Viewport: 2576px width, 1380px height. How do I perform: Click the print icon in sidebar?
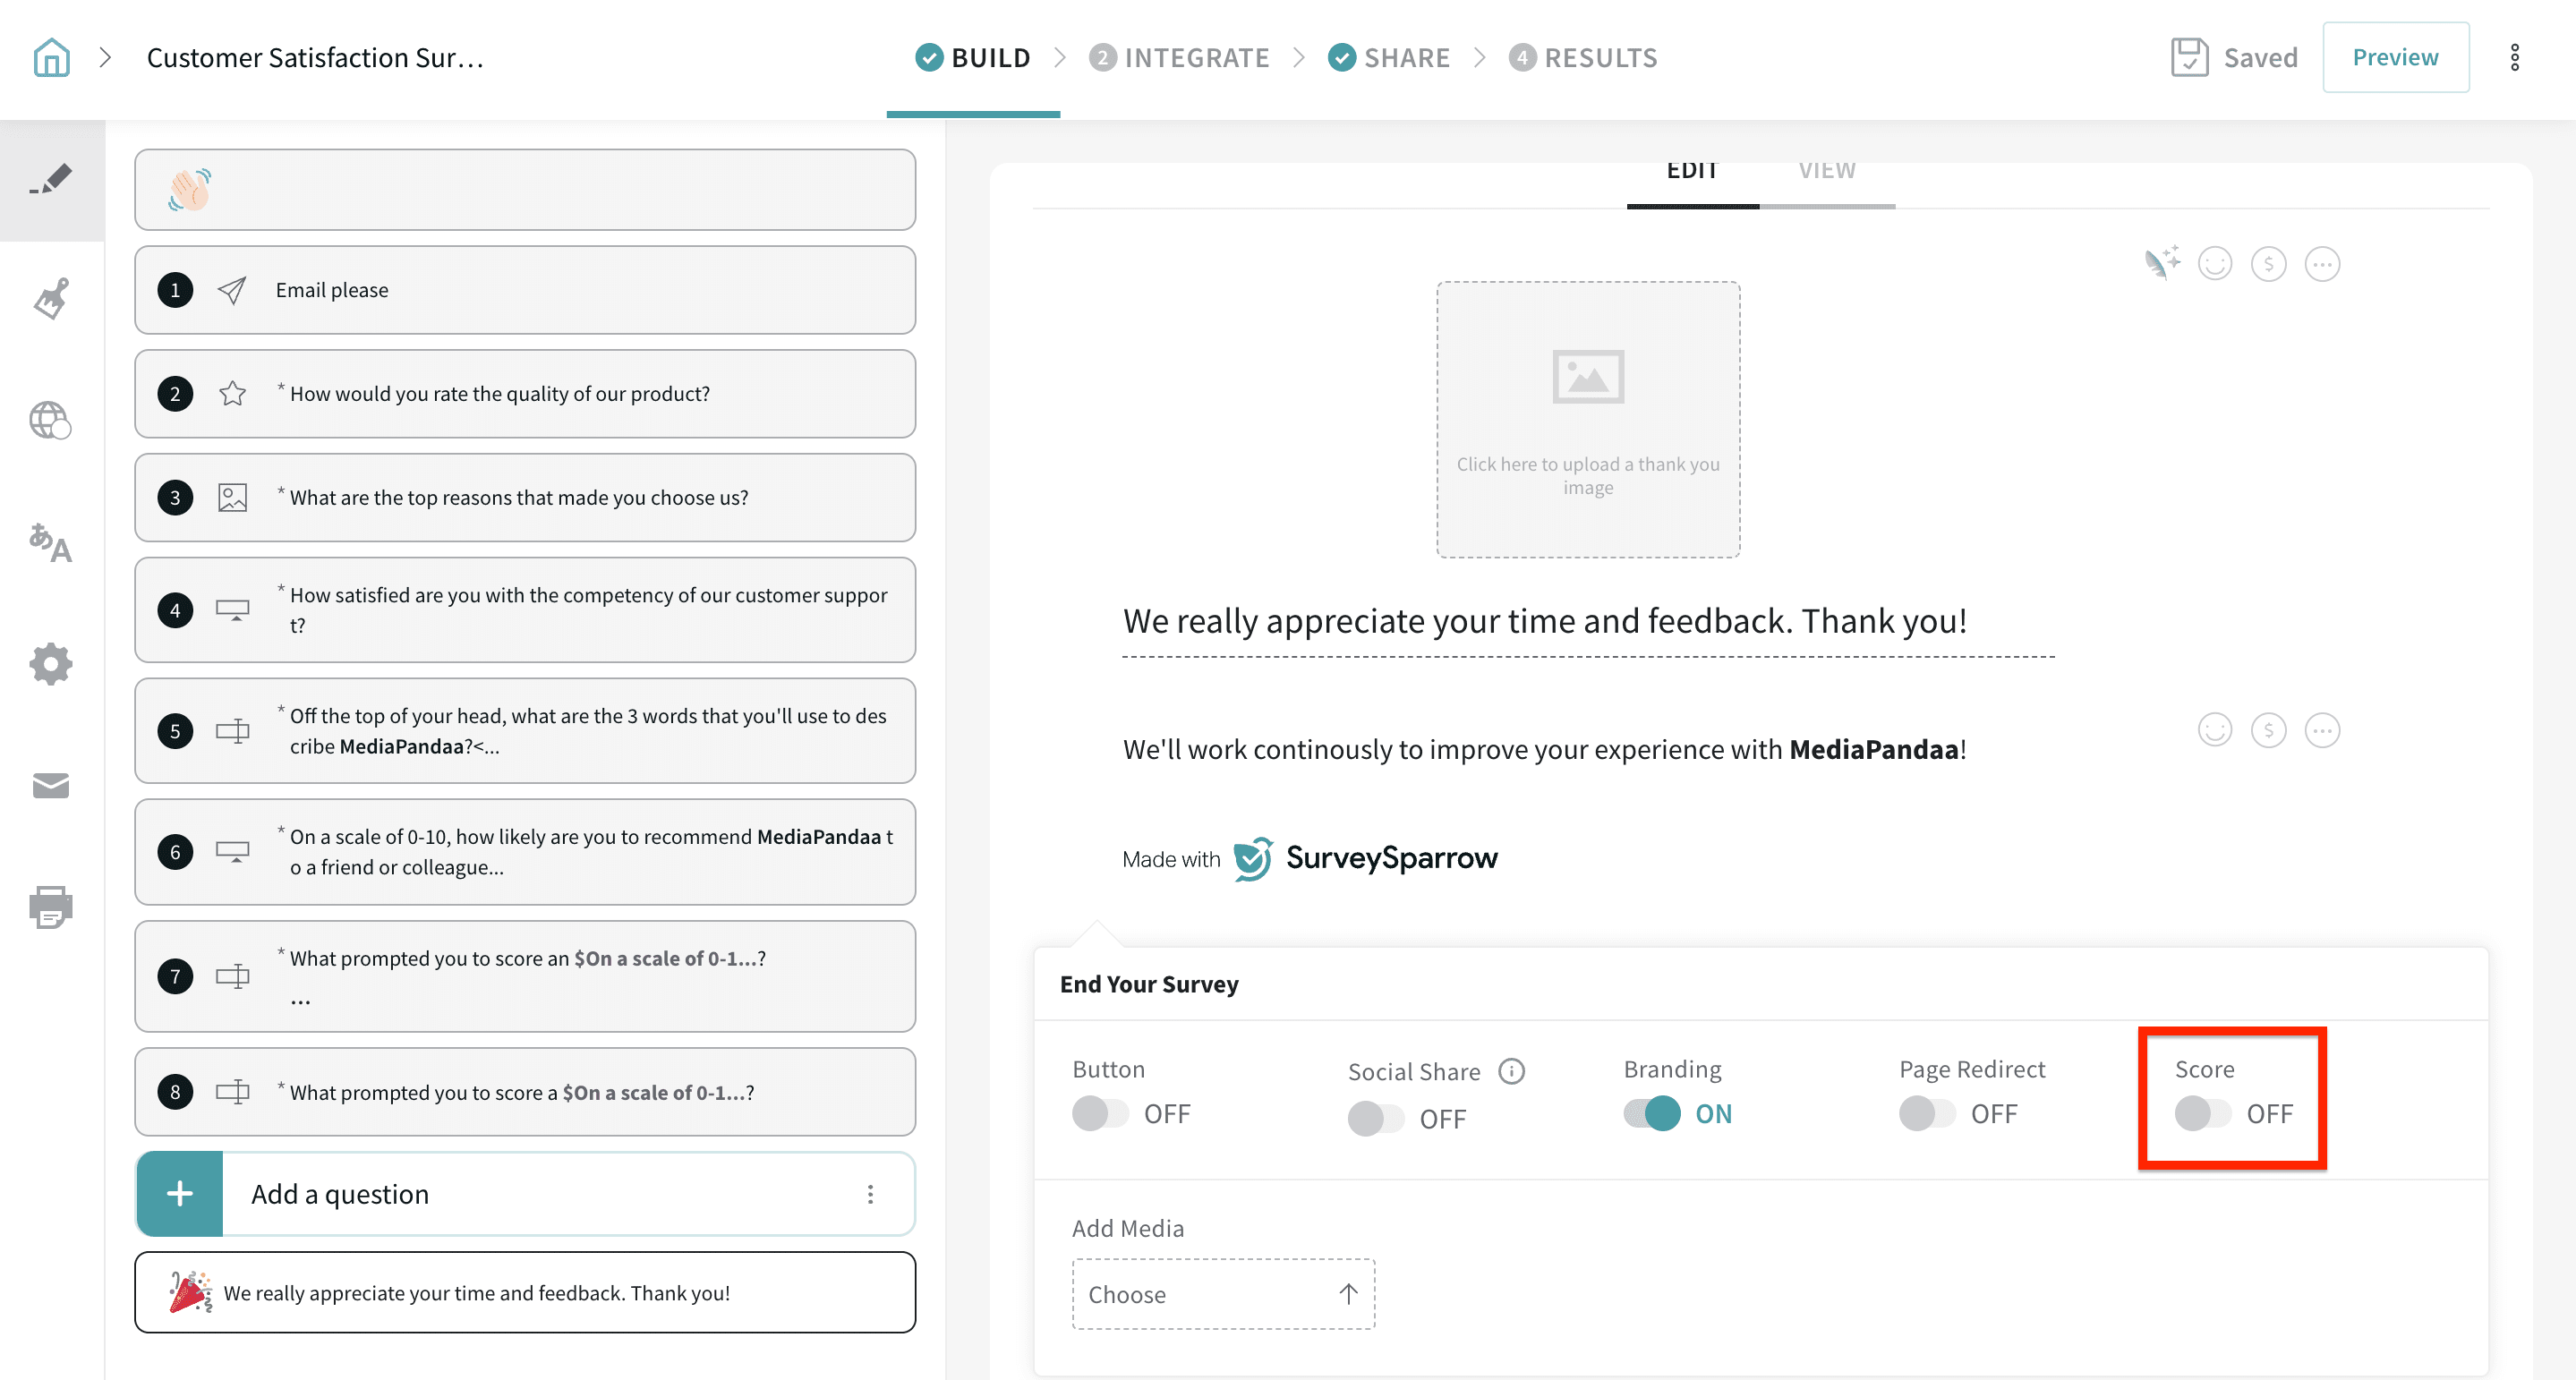51,906
